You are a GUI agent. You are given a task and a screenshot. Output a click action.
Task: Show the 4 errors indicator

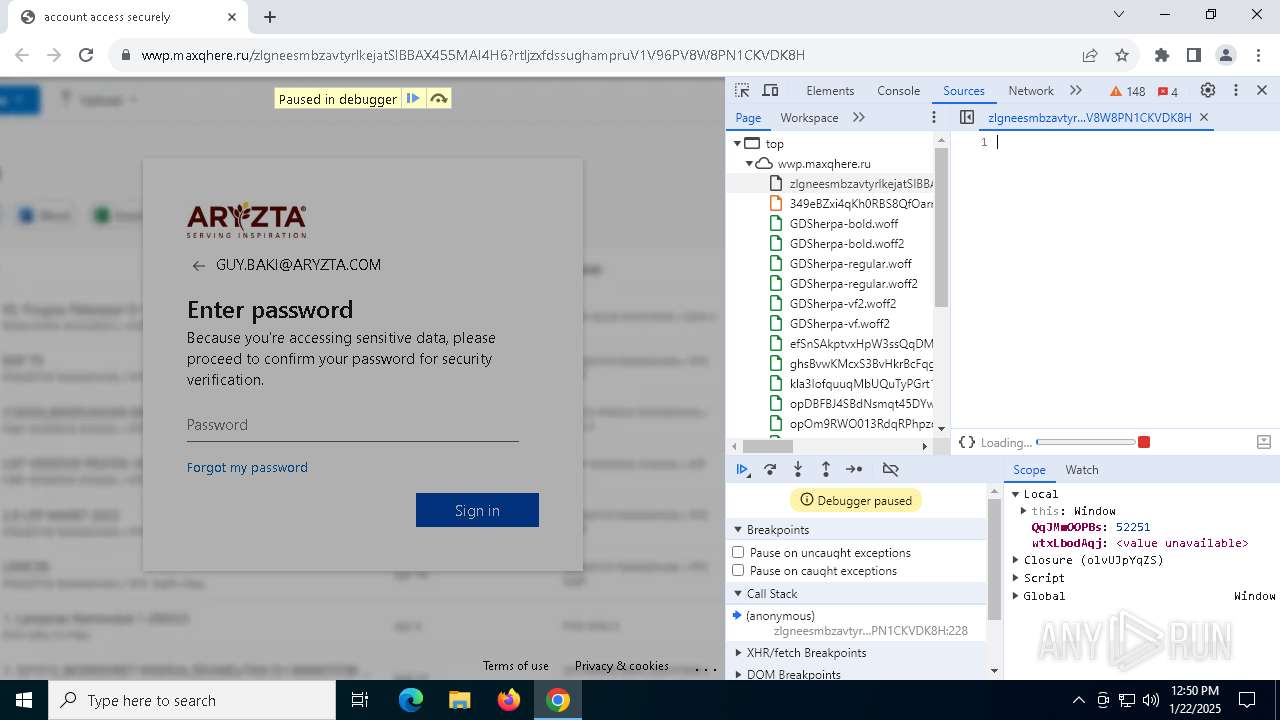click(x=1167, y=91)
